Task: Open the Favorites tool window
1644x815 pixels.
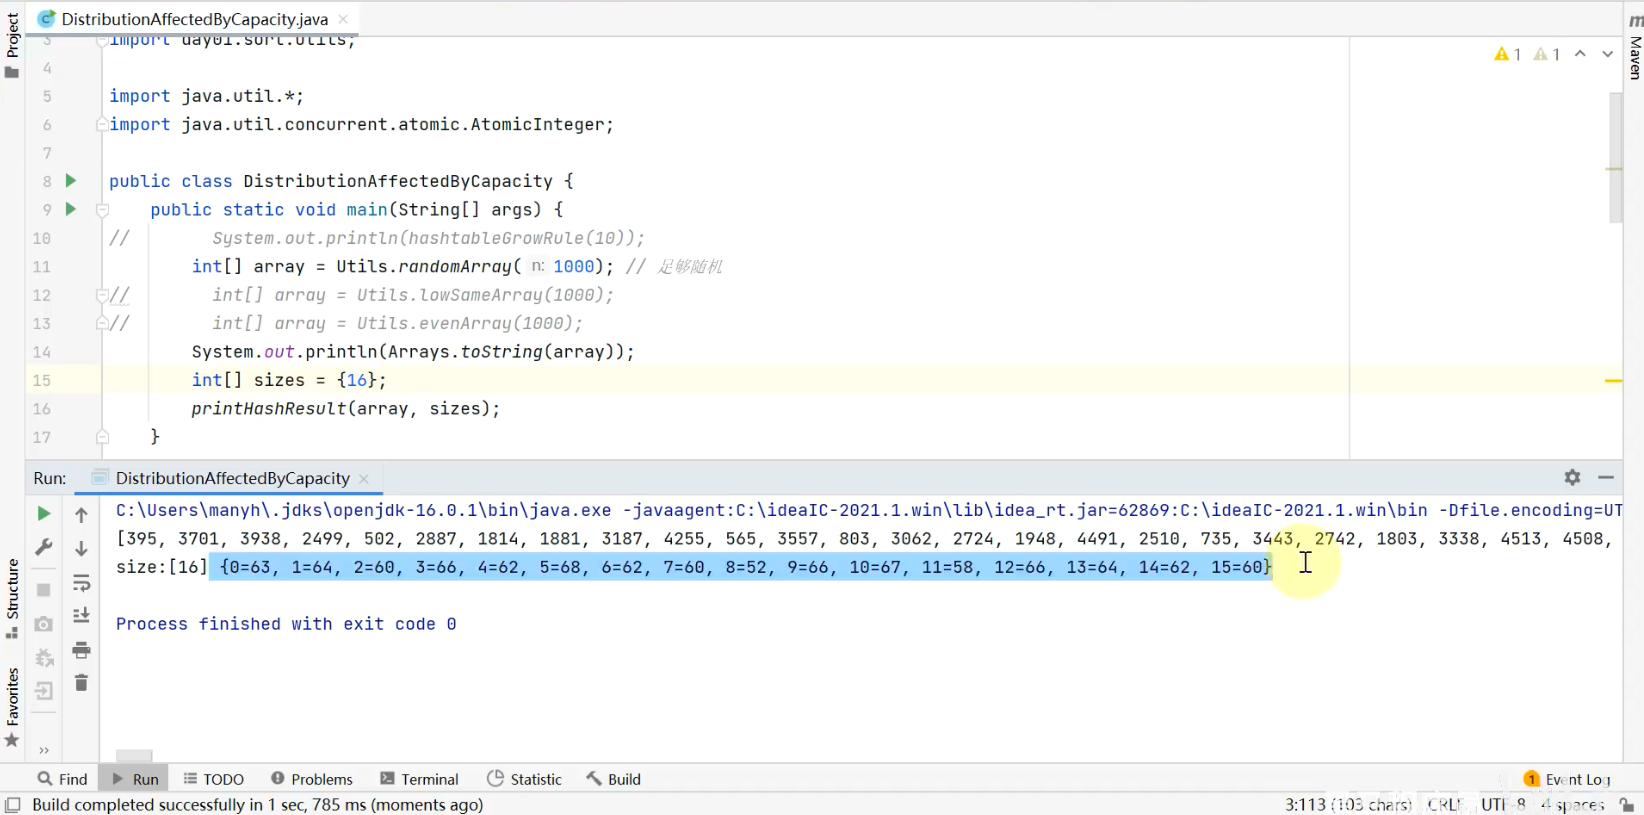Action: 12,707
